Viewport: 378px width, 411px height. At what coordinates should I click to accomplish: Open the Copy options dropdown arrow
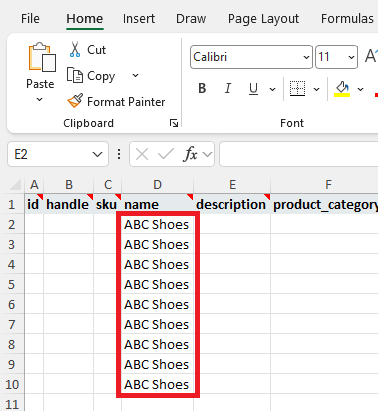click(x=135, y=75)
